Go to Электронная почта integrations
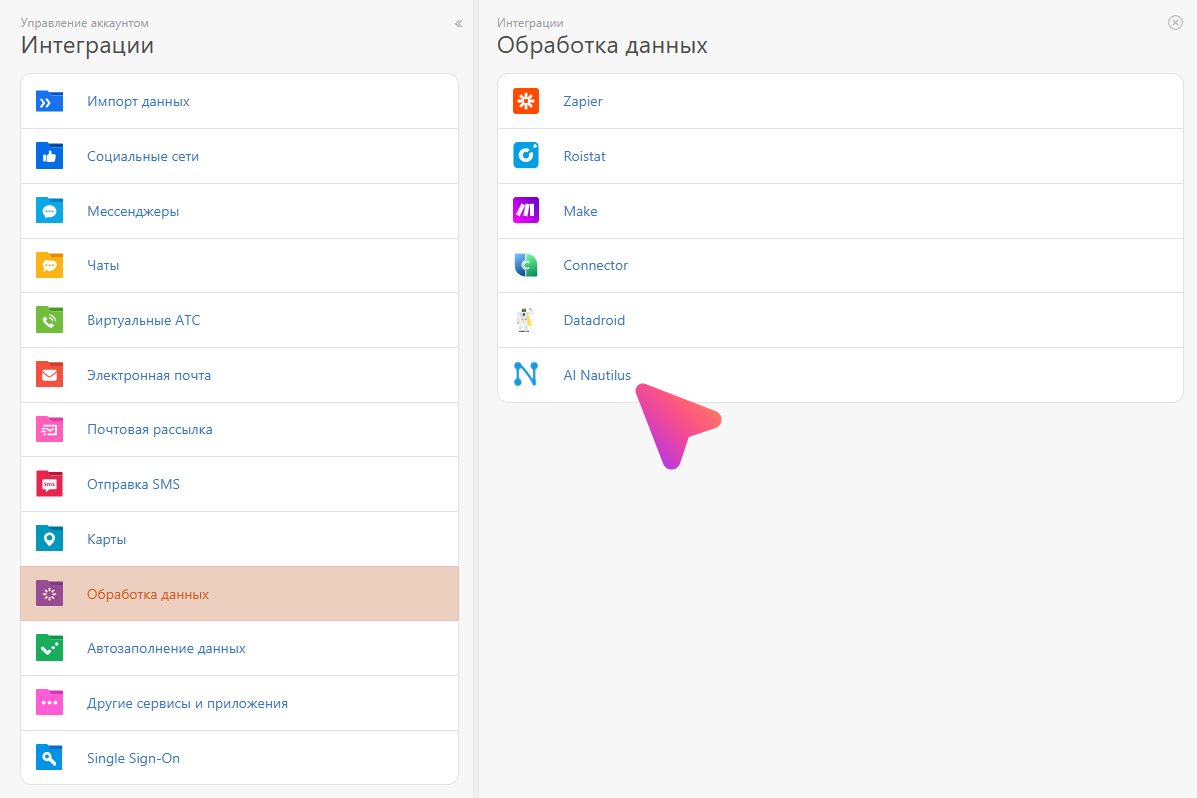The height and width of the screenshot is (798, 1197). 149,375
